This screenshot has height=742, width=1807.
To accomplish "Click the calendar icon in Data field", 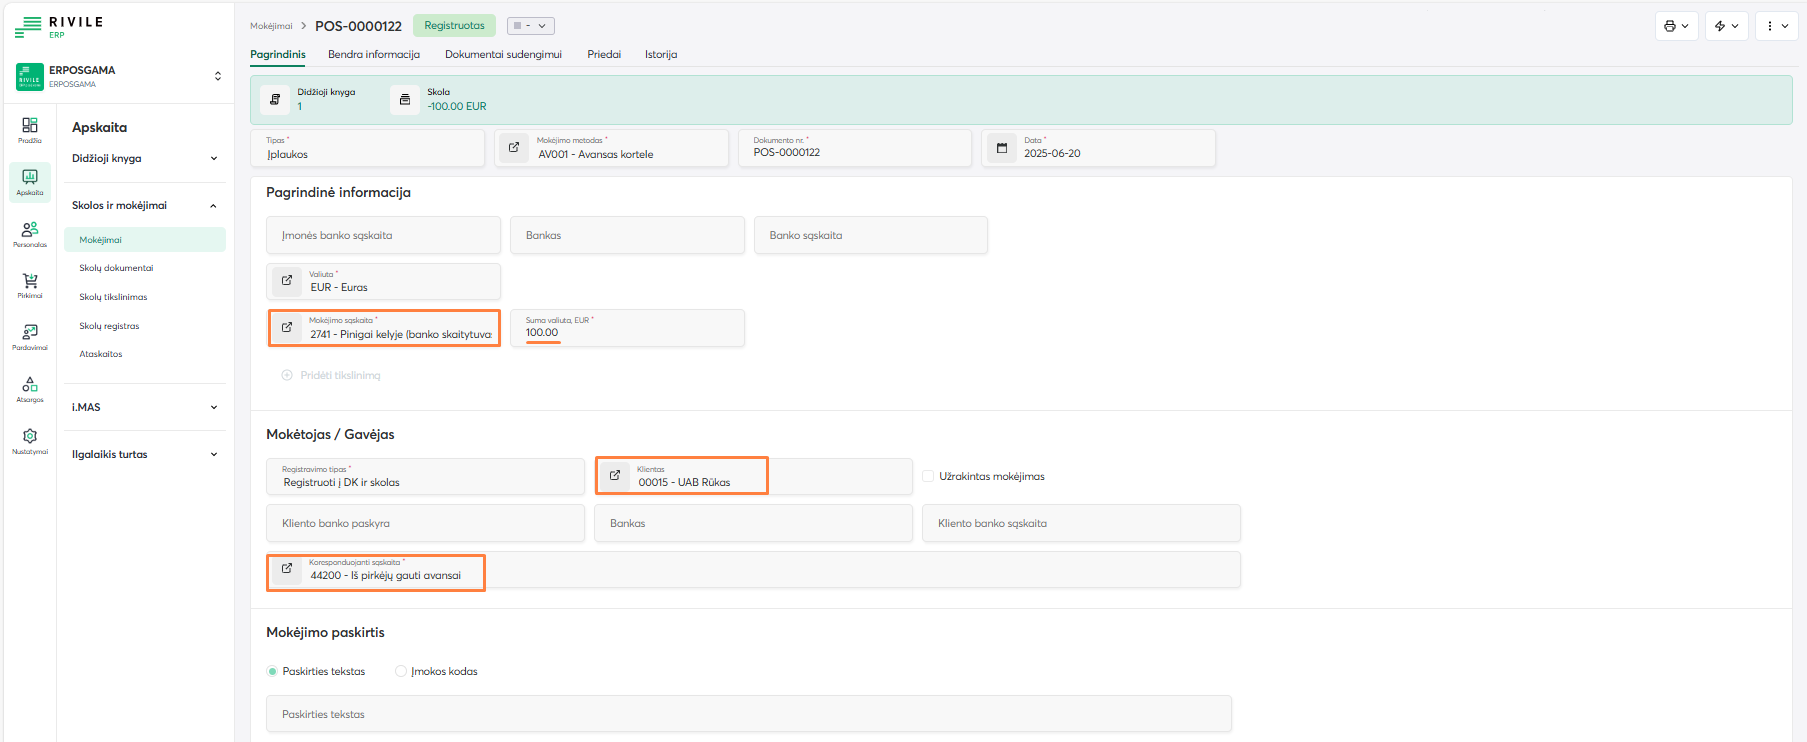I will (1002, 148).
